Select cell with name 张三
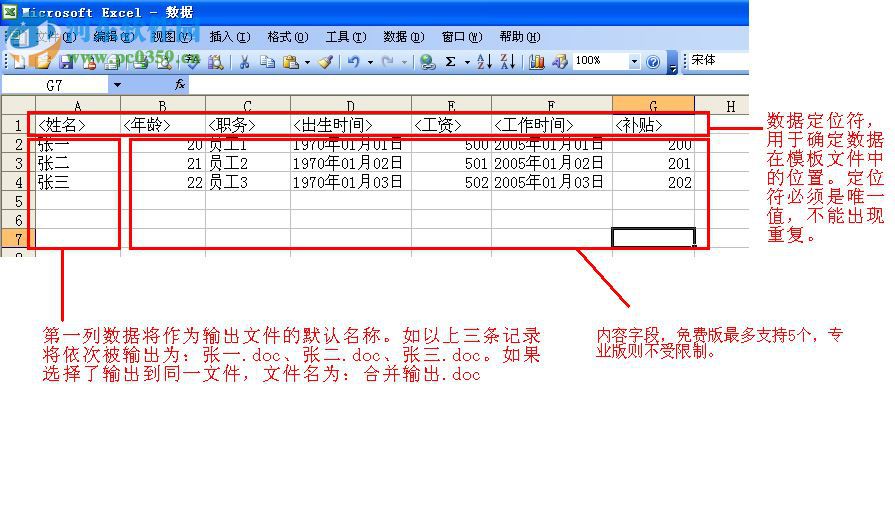 click(x=78, y=182)
